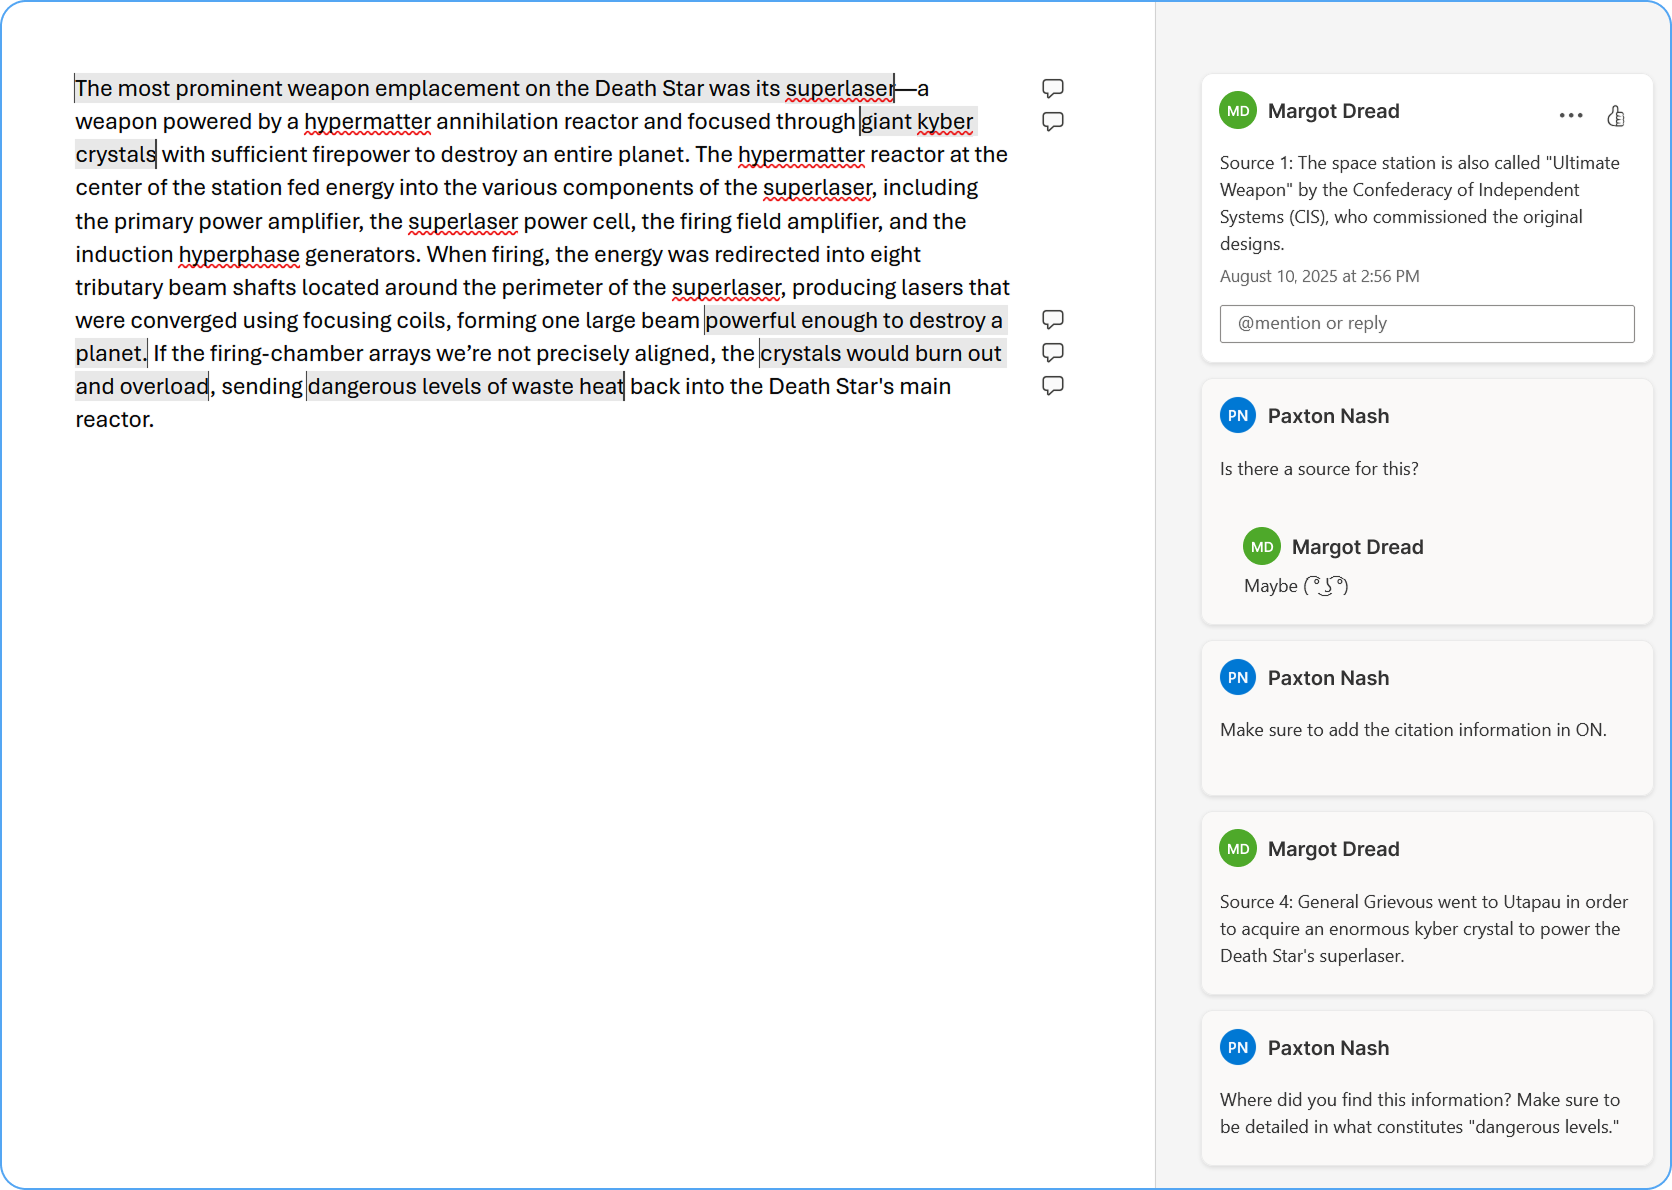1672x1190 pixels.
Task: Click the Source 1 comment text
Action: coord(1420,203)
